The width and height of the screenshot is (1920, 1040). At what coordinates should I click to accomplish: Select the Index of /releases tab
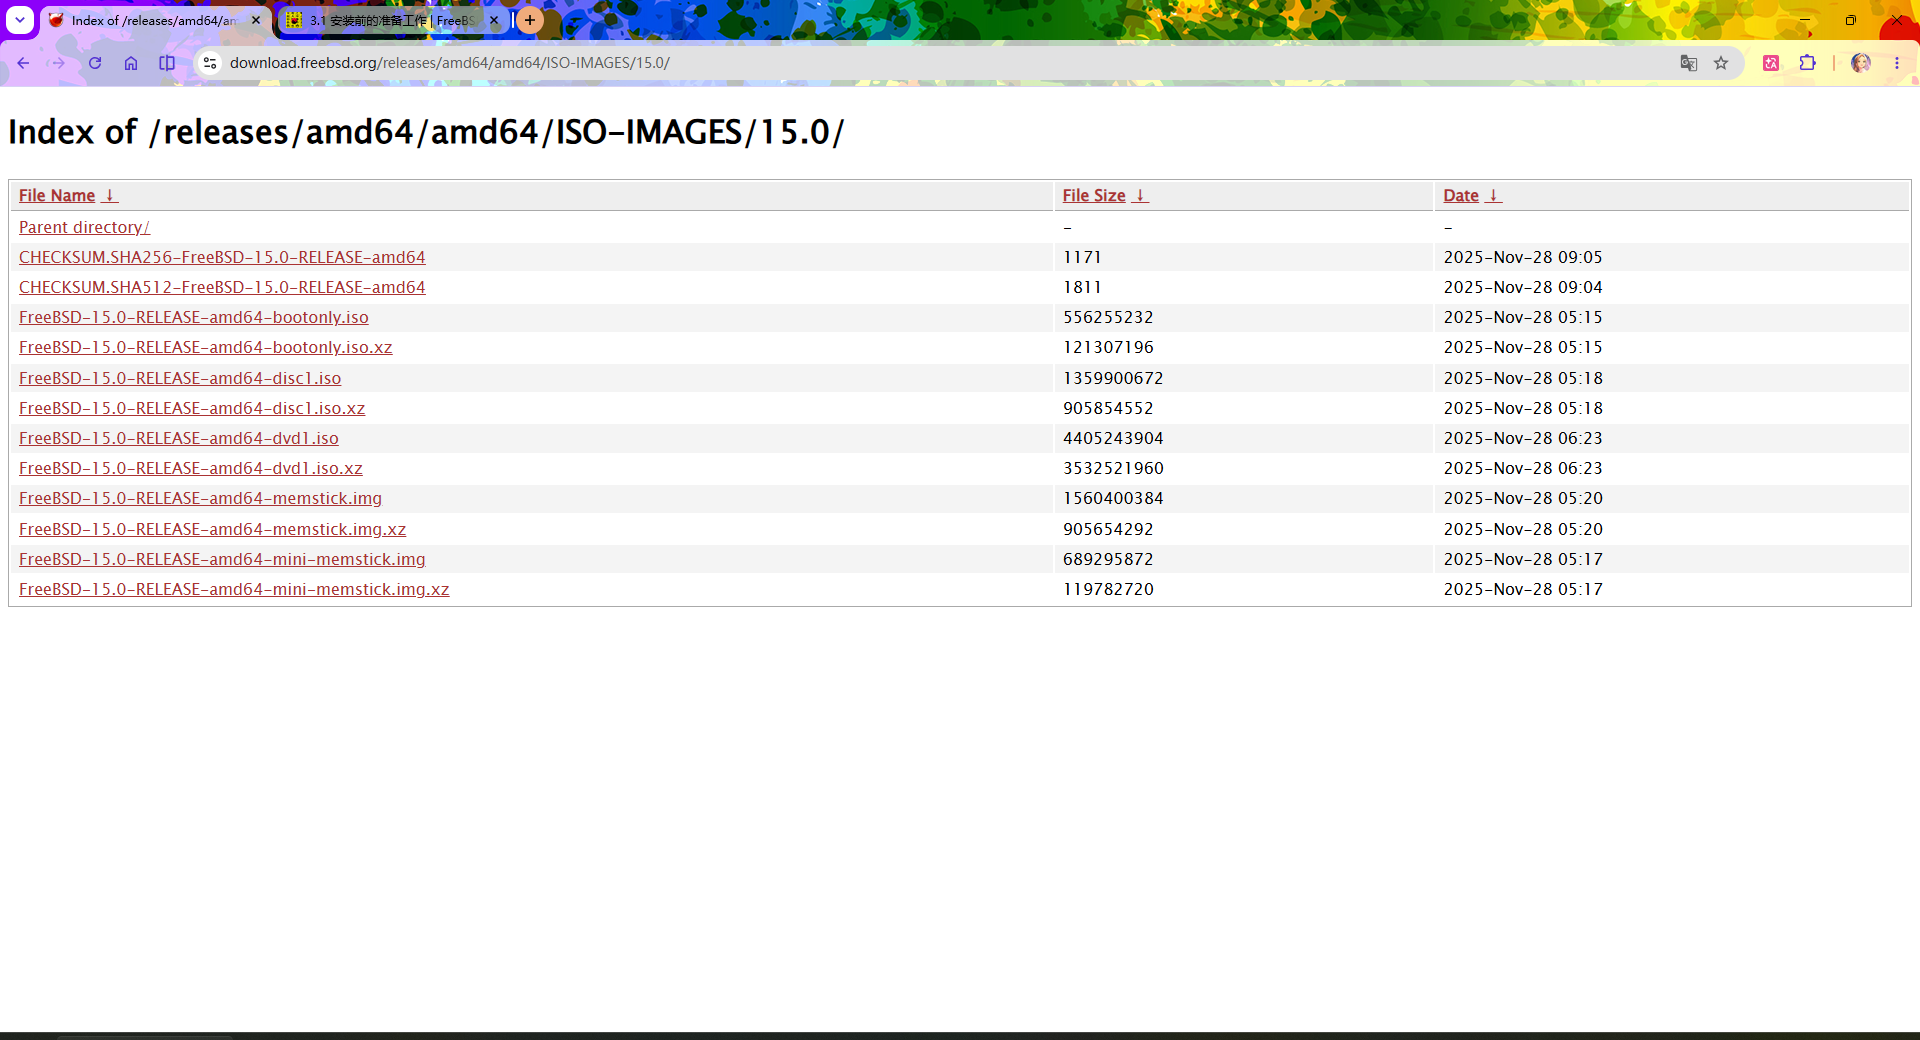[155, 20]
